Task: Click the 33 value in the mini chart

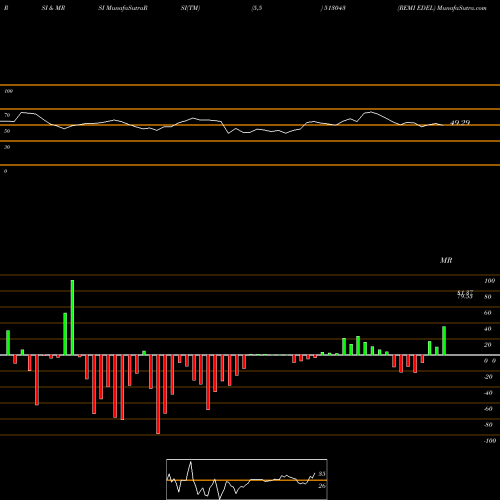Action: coord(322,474)
